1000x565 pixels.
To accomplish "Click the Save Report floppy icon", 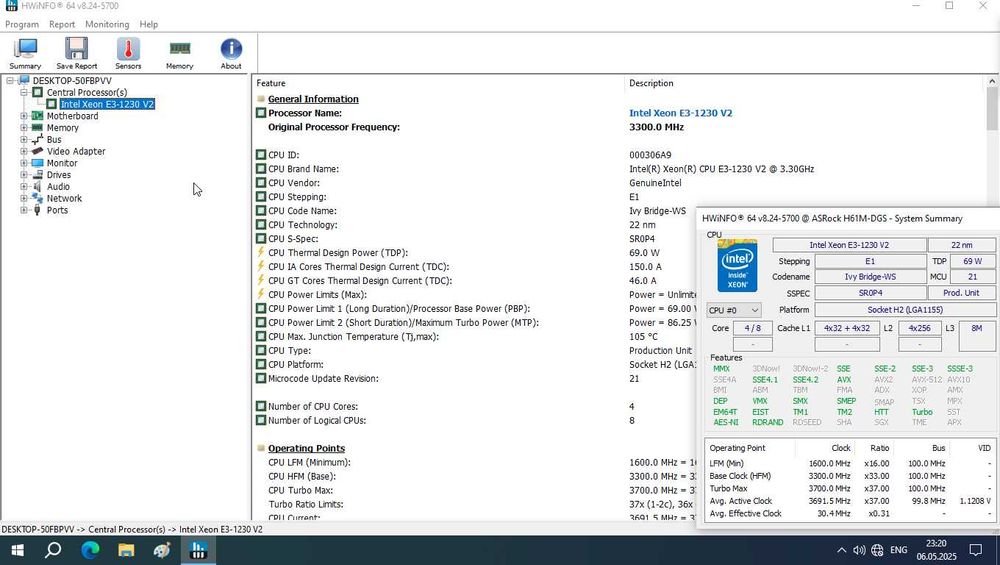I will tap(77, 53).
